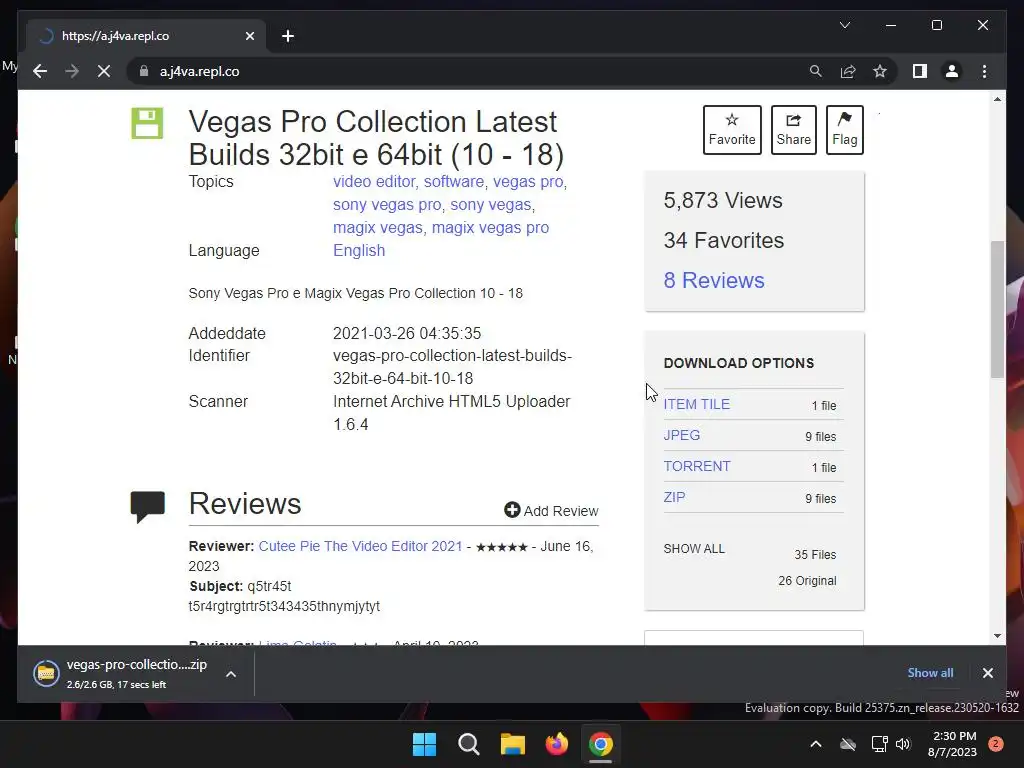Select the JPEG download option
Screen dimensions: 1024x768
682,435
